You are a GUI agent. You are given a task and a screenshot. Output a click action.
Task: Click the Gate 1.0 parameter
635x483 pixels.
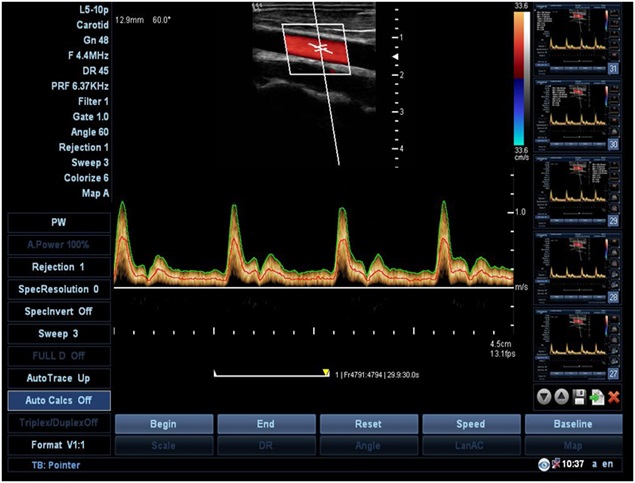91,117
